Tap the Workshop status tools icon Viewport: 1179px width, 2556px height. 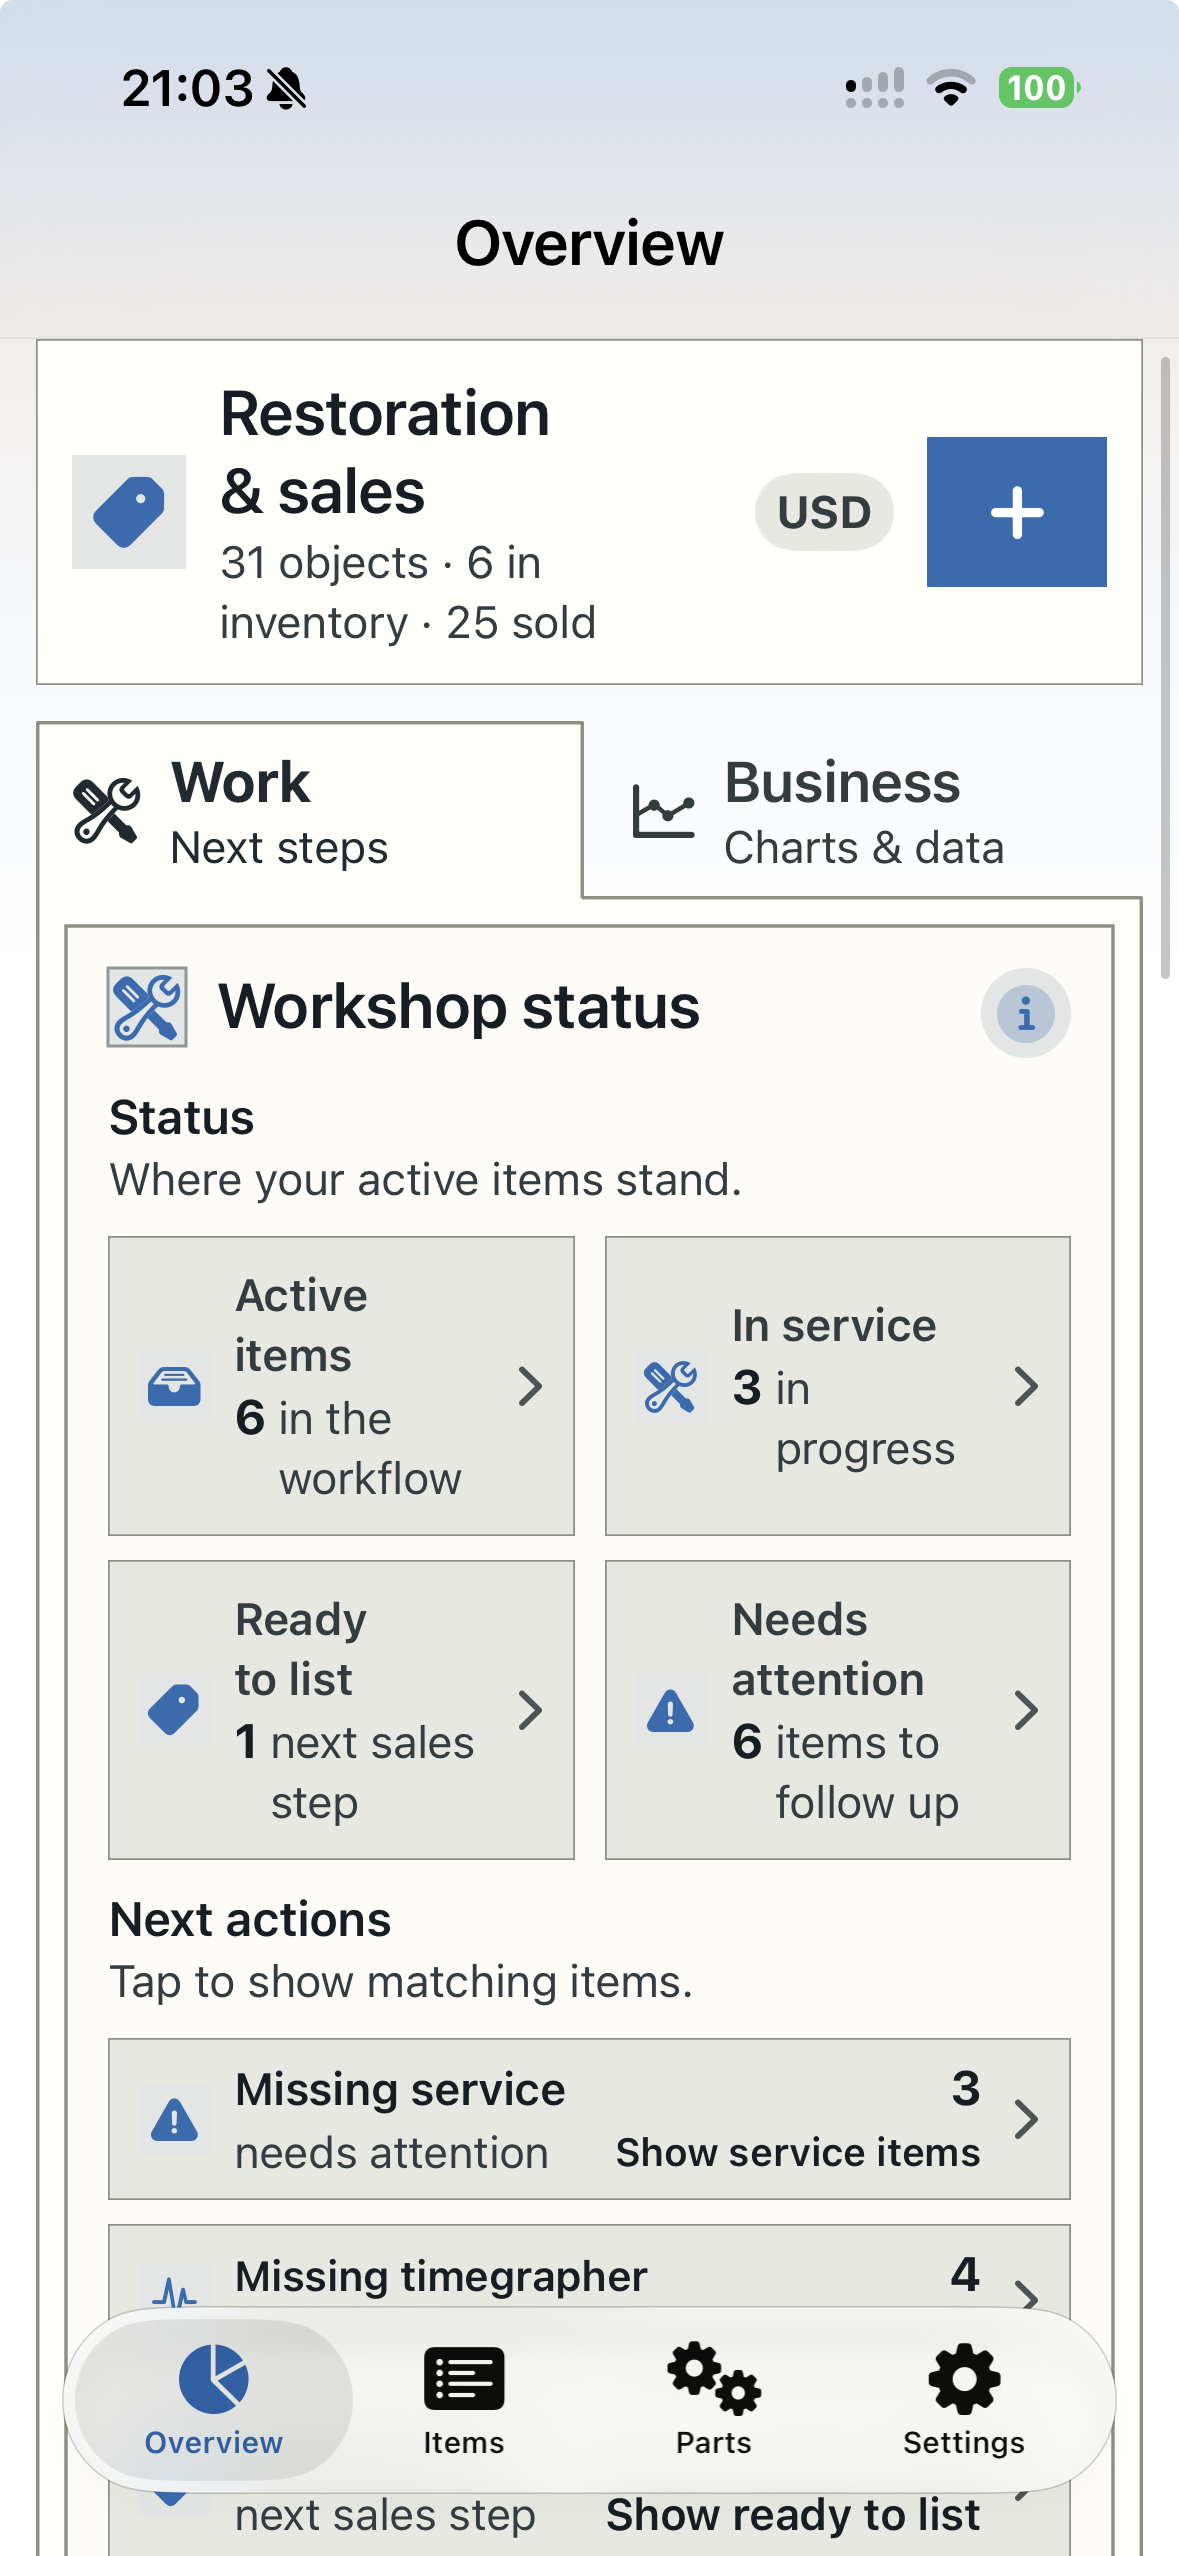click(147, 1007)
